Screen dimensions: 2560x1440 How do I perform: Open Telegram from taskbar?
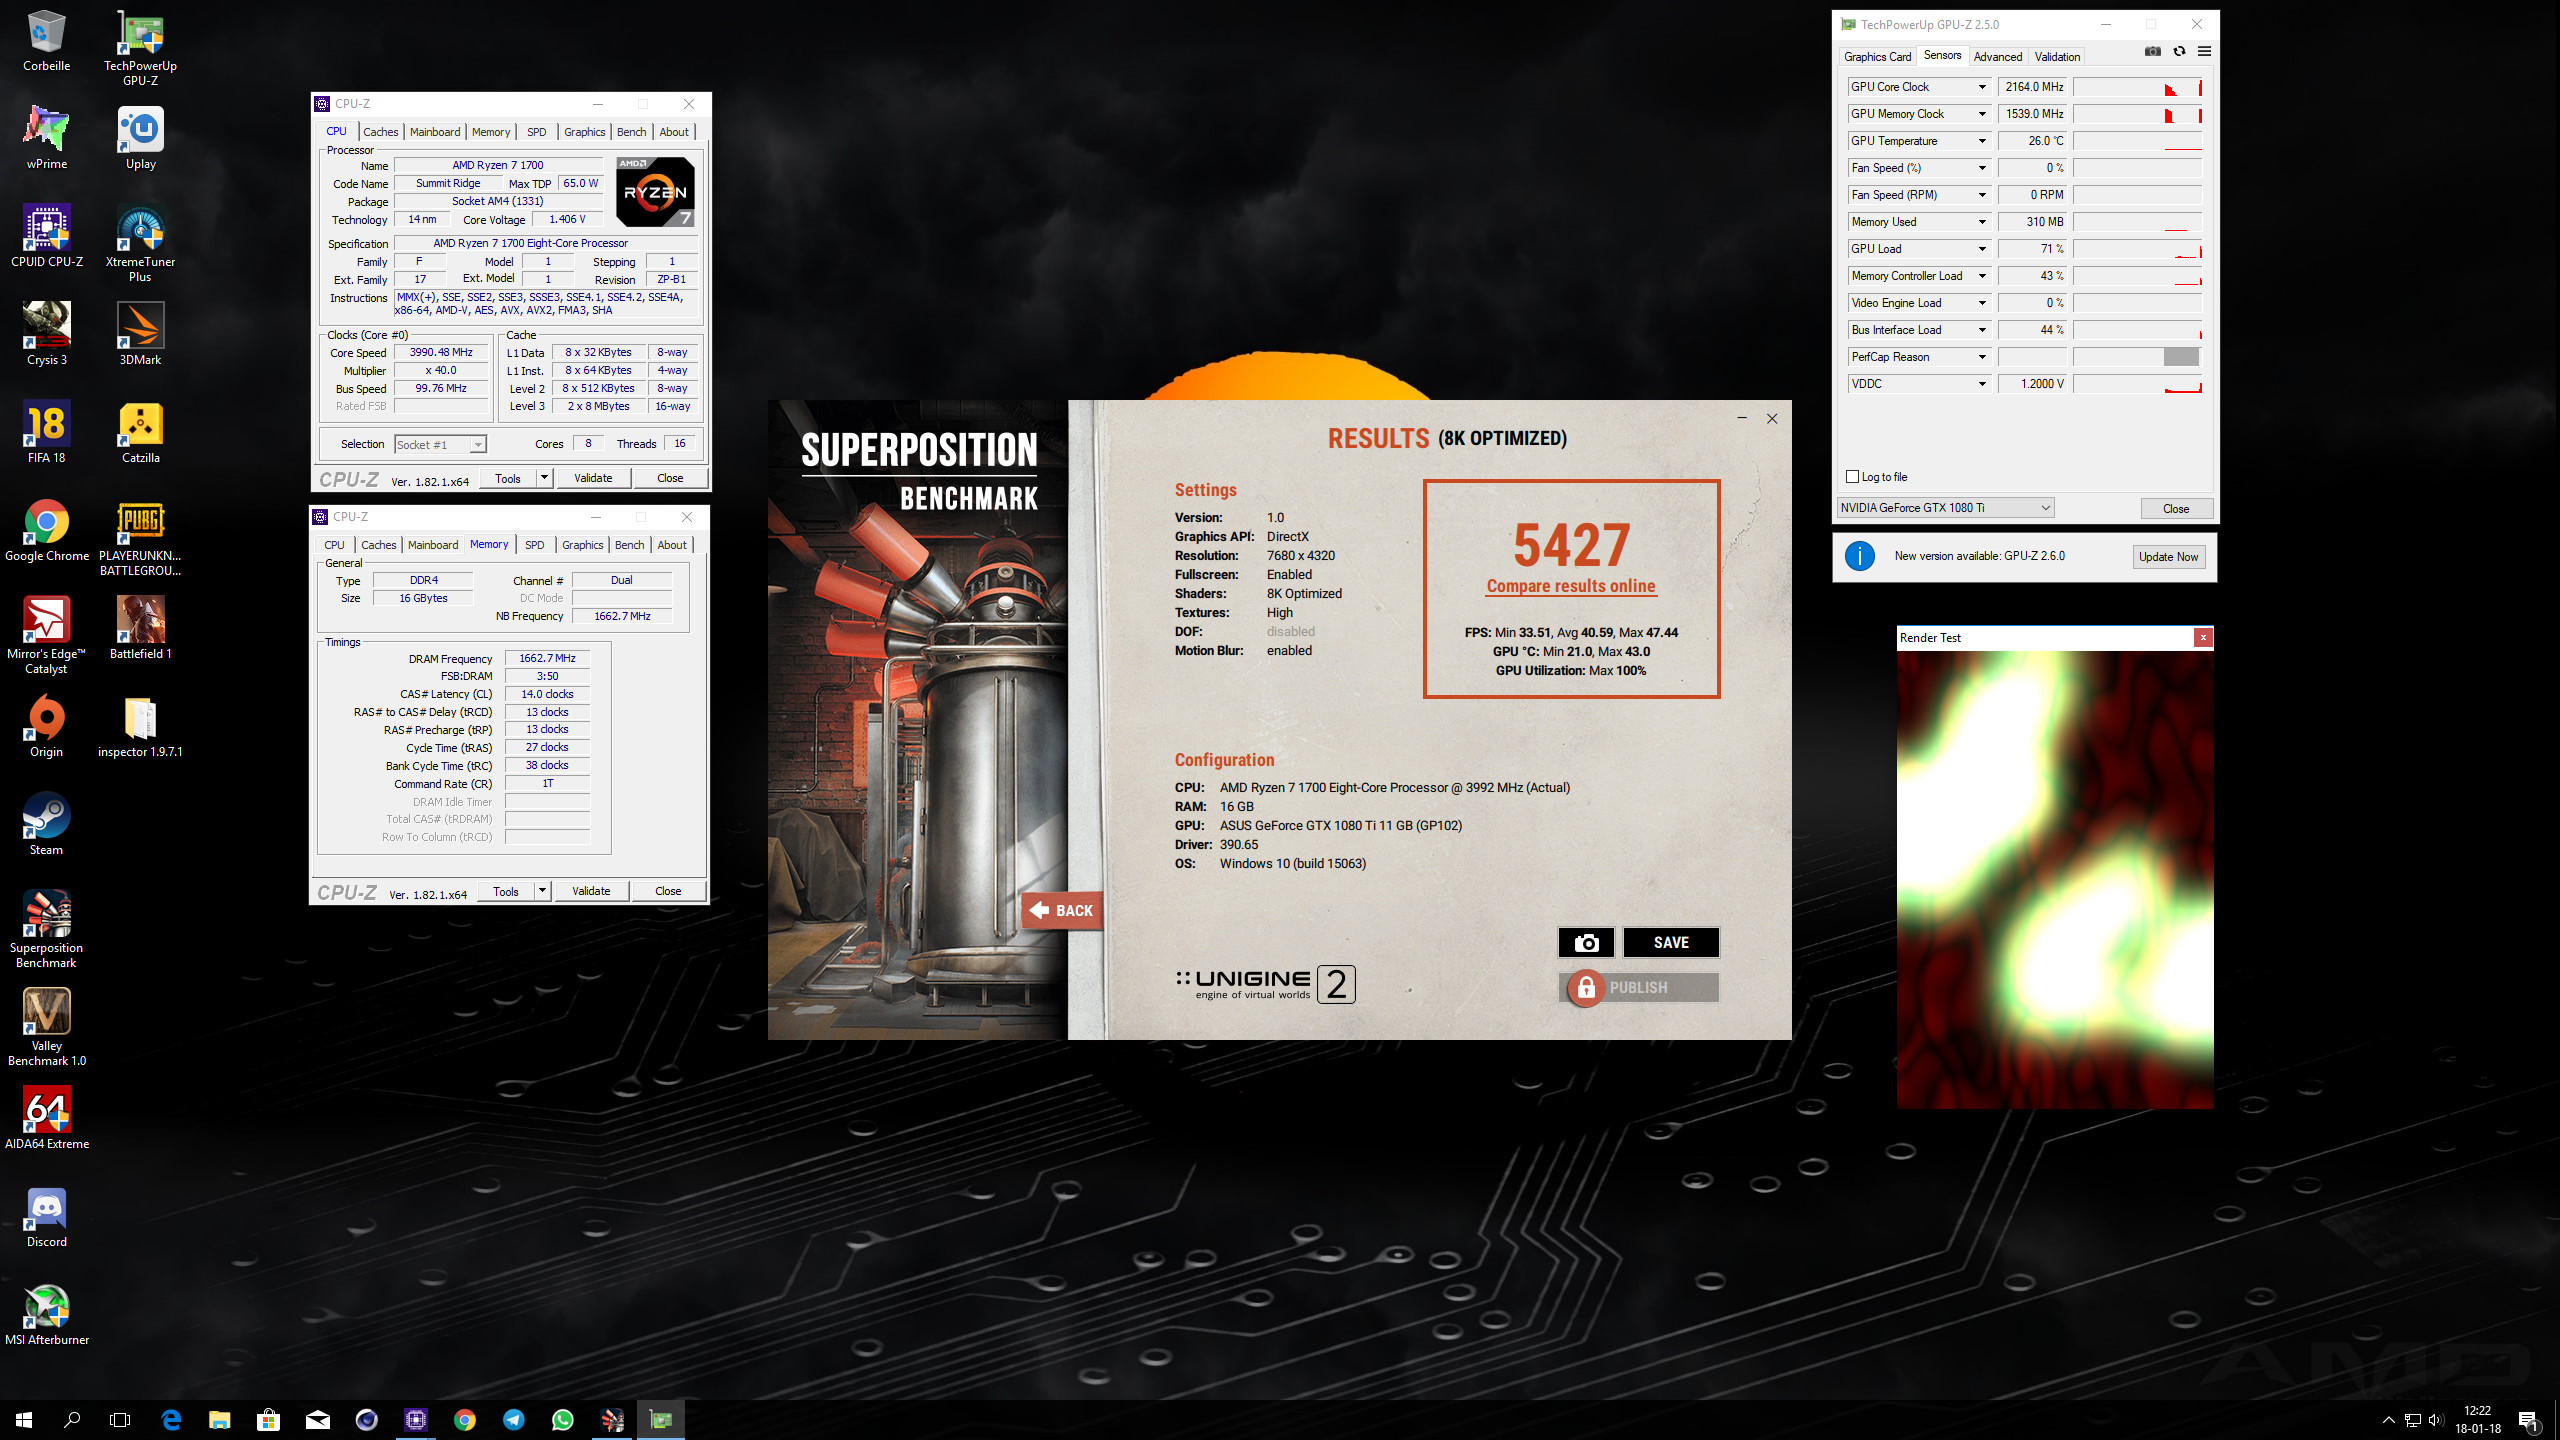pos(514,1420)
